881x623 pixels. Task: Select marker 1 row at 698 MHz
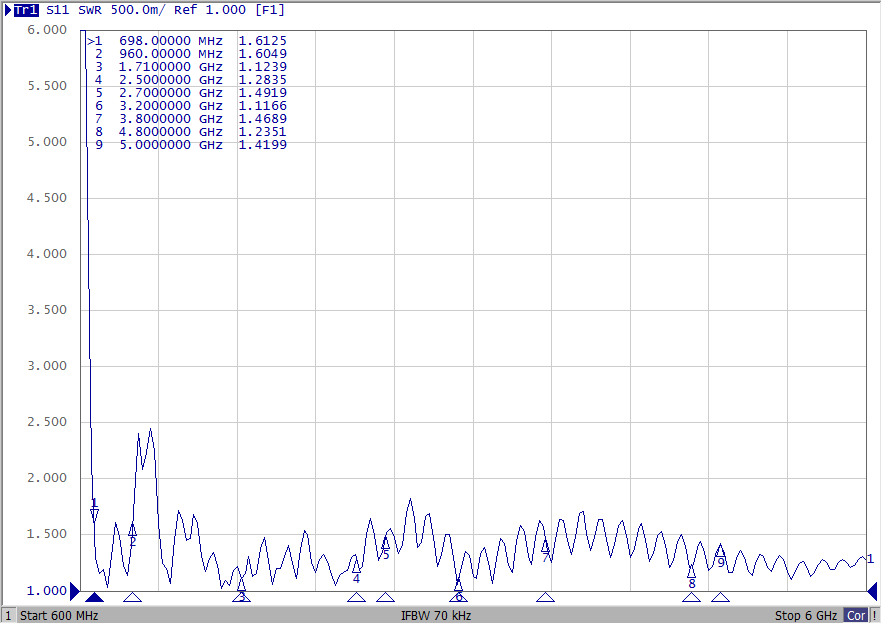coord(187,41)
